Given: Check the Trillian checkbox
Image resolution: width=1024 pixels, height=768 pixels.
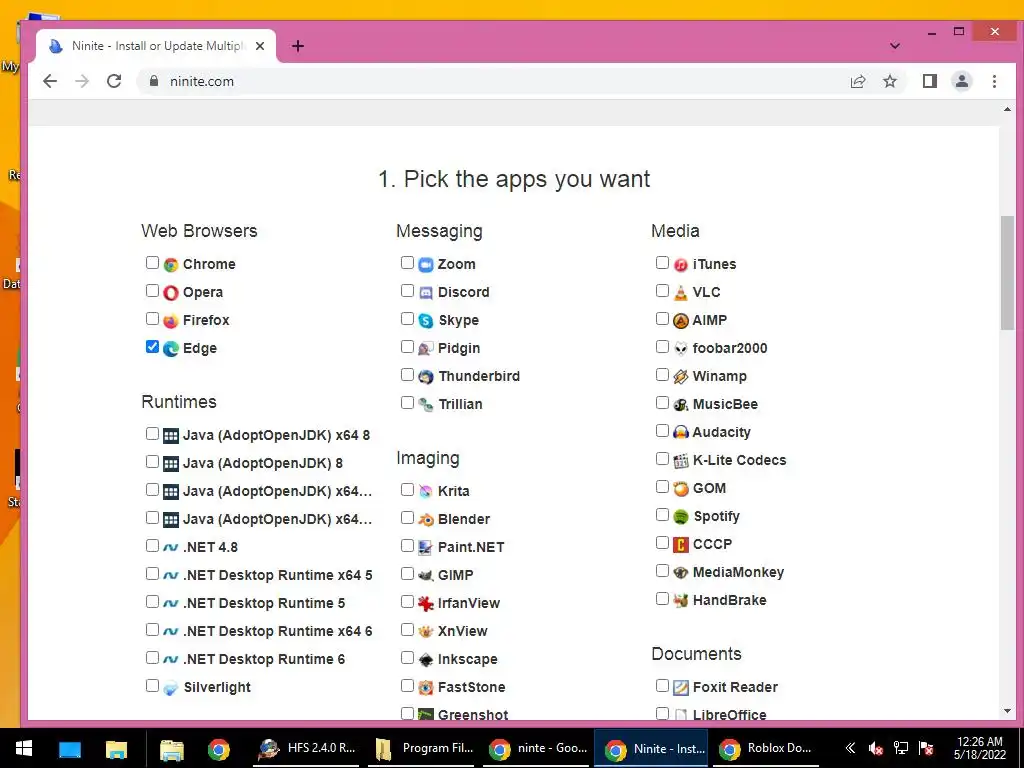Looking at the screenshot, I should coord(407,402).
